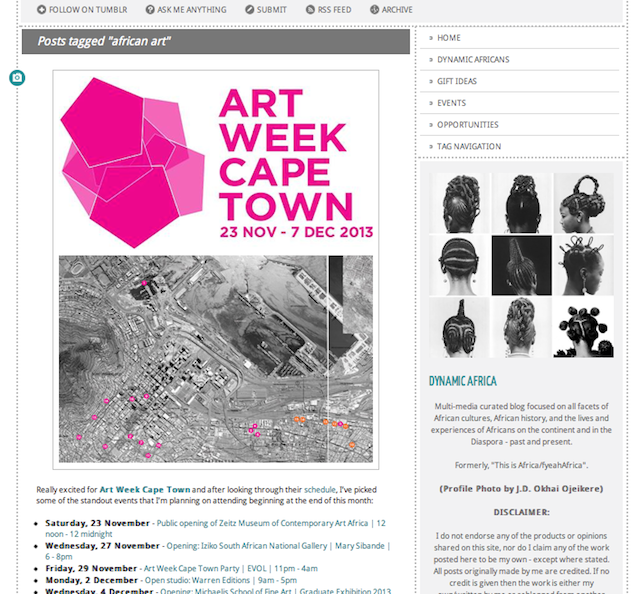The image size is (640, 594).
Task: Go to Home in sidebar menu
Action: click(449, 38)
